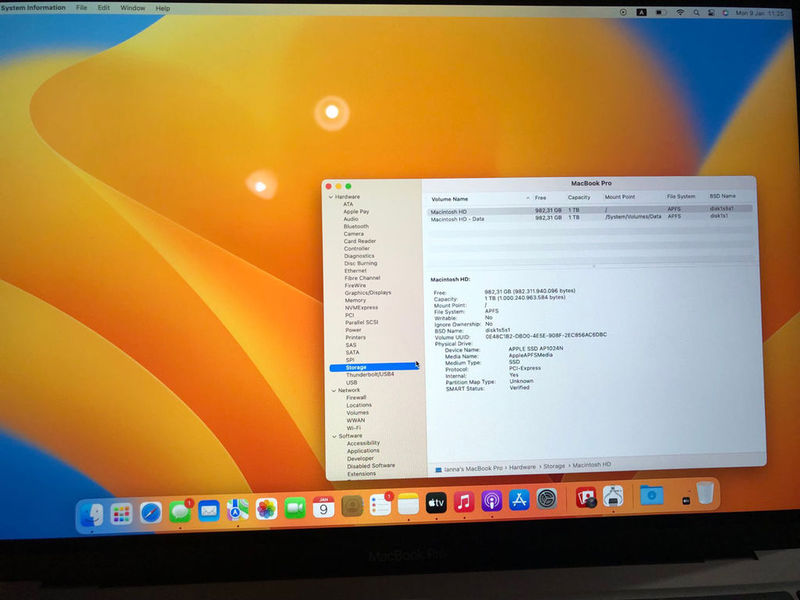Launch Safari from the Dock
Viewport: 800px width, 600px height.
coord(151,512)
